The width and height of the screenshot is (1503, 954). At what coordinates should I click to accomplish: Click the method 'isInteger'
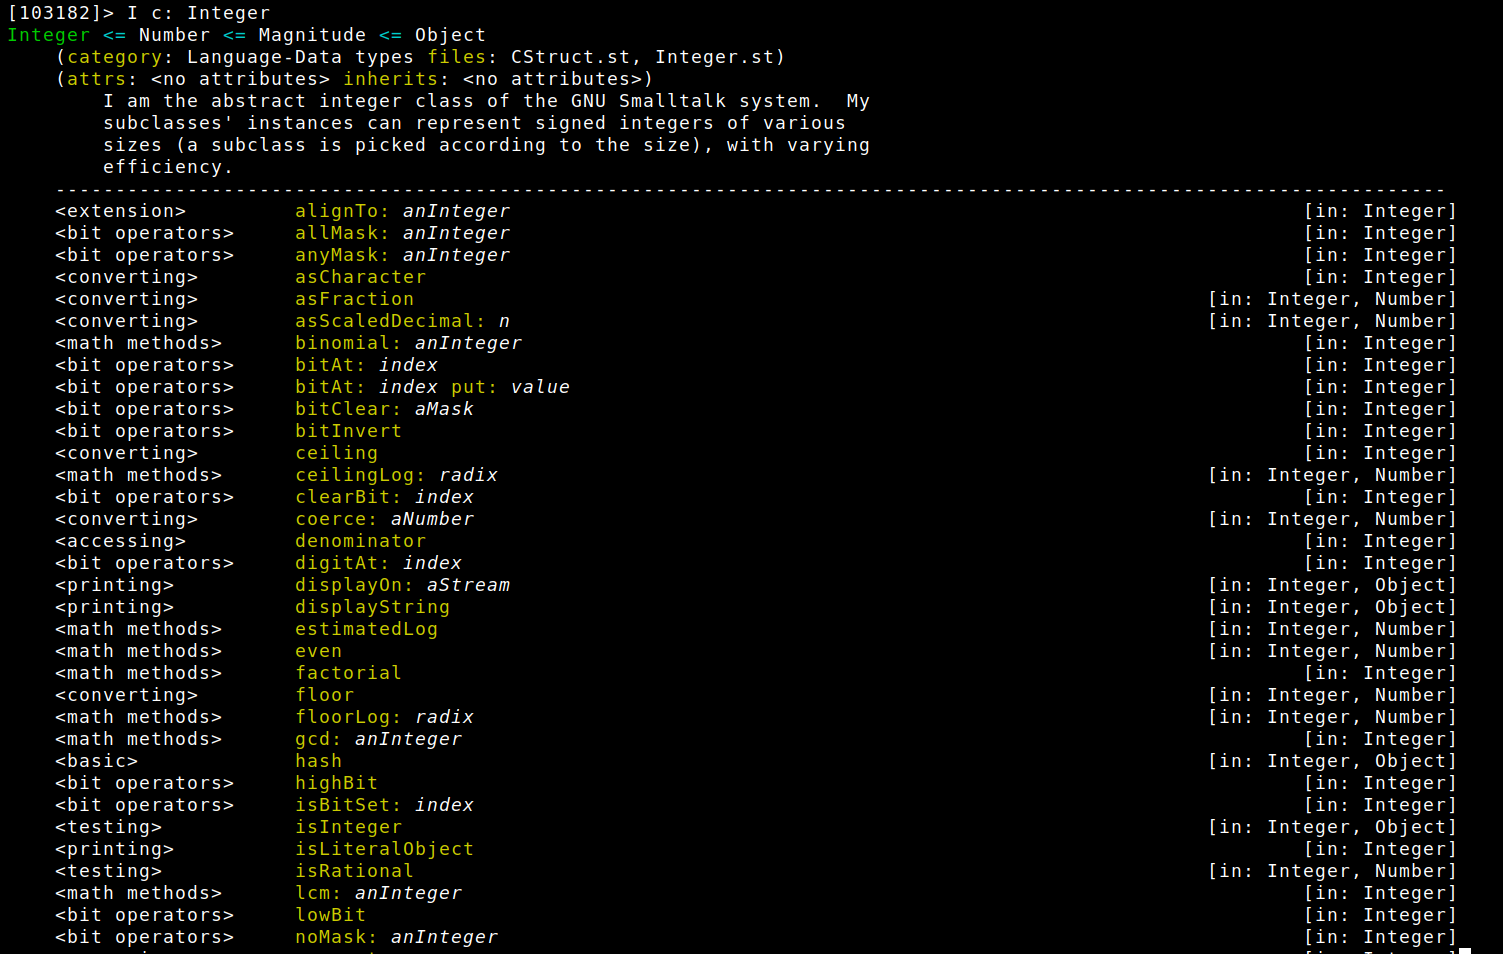point(348,827)
